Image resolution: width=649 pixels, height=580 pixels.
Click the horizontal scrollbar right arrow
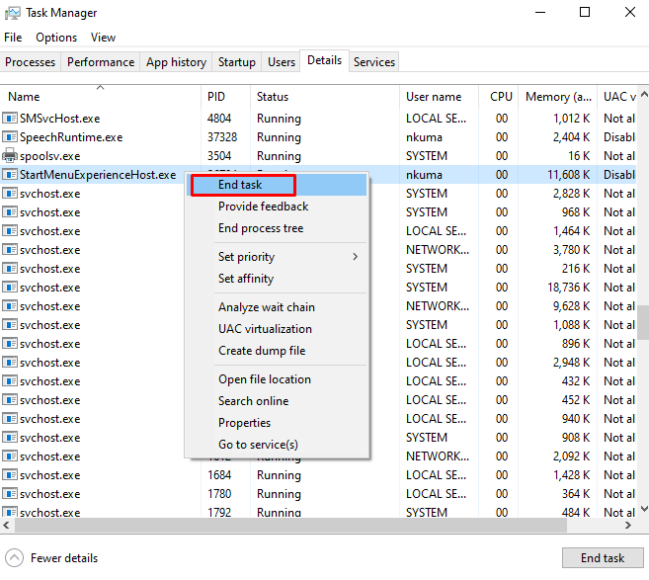tap(628, 525)
